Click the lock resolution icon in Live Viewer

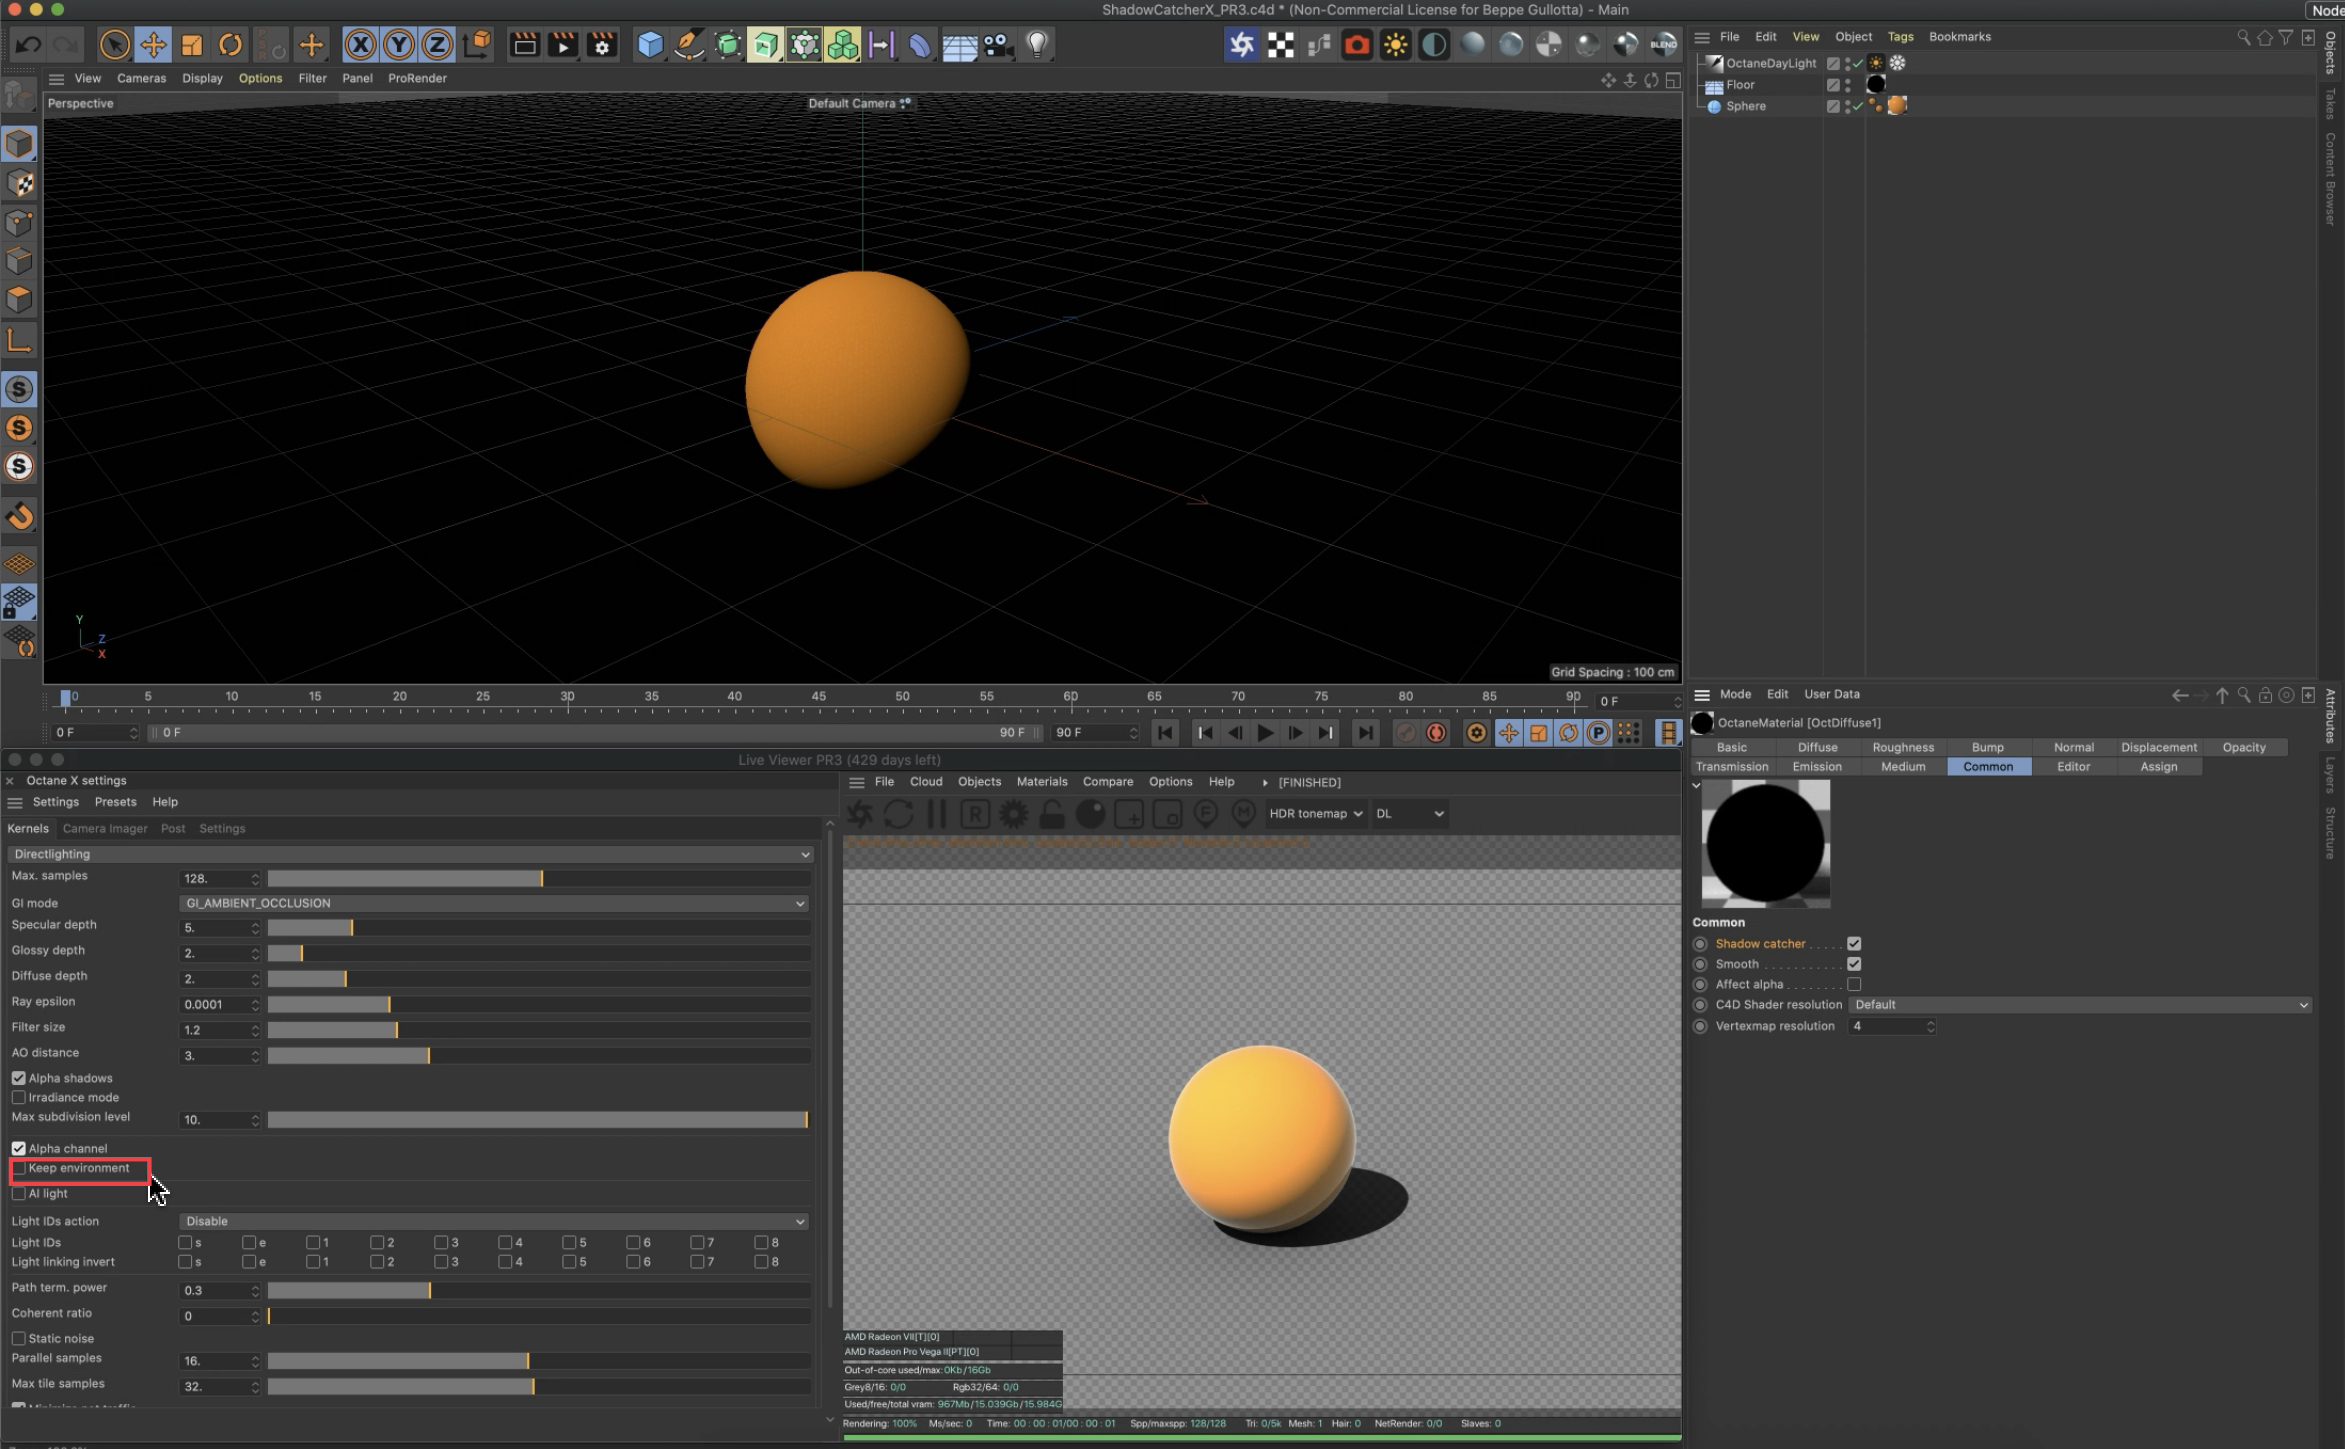[1052, 814]
